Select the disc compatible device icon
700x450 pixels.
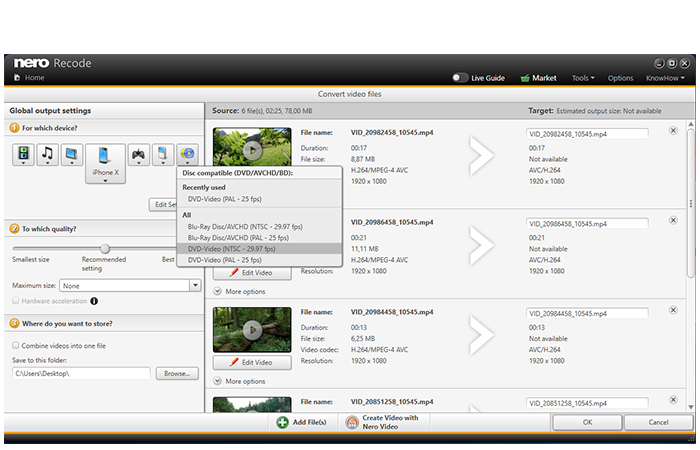[188, 155]
